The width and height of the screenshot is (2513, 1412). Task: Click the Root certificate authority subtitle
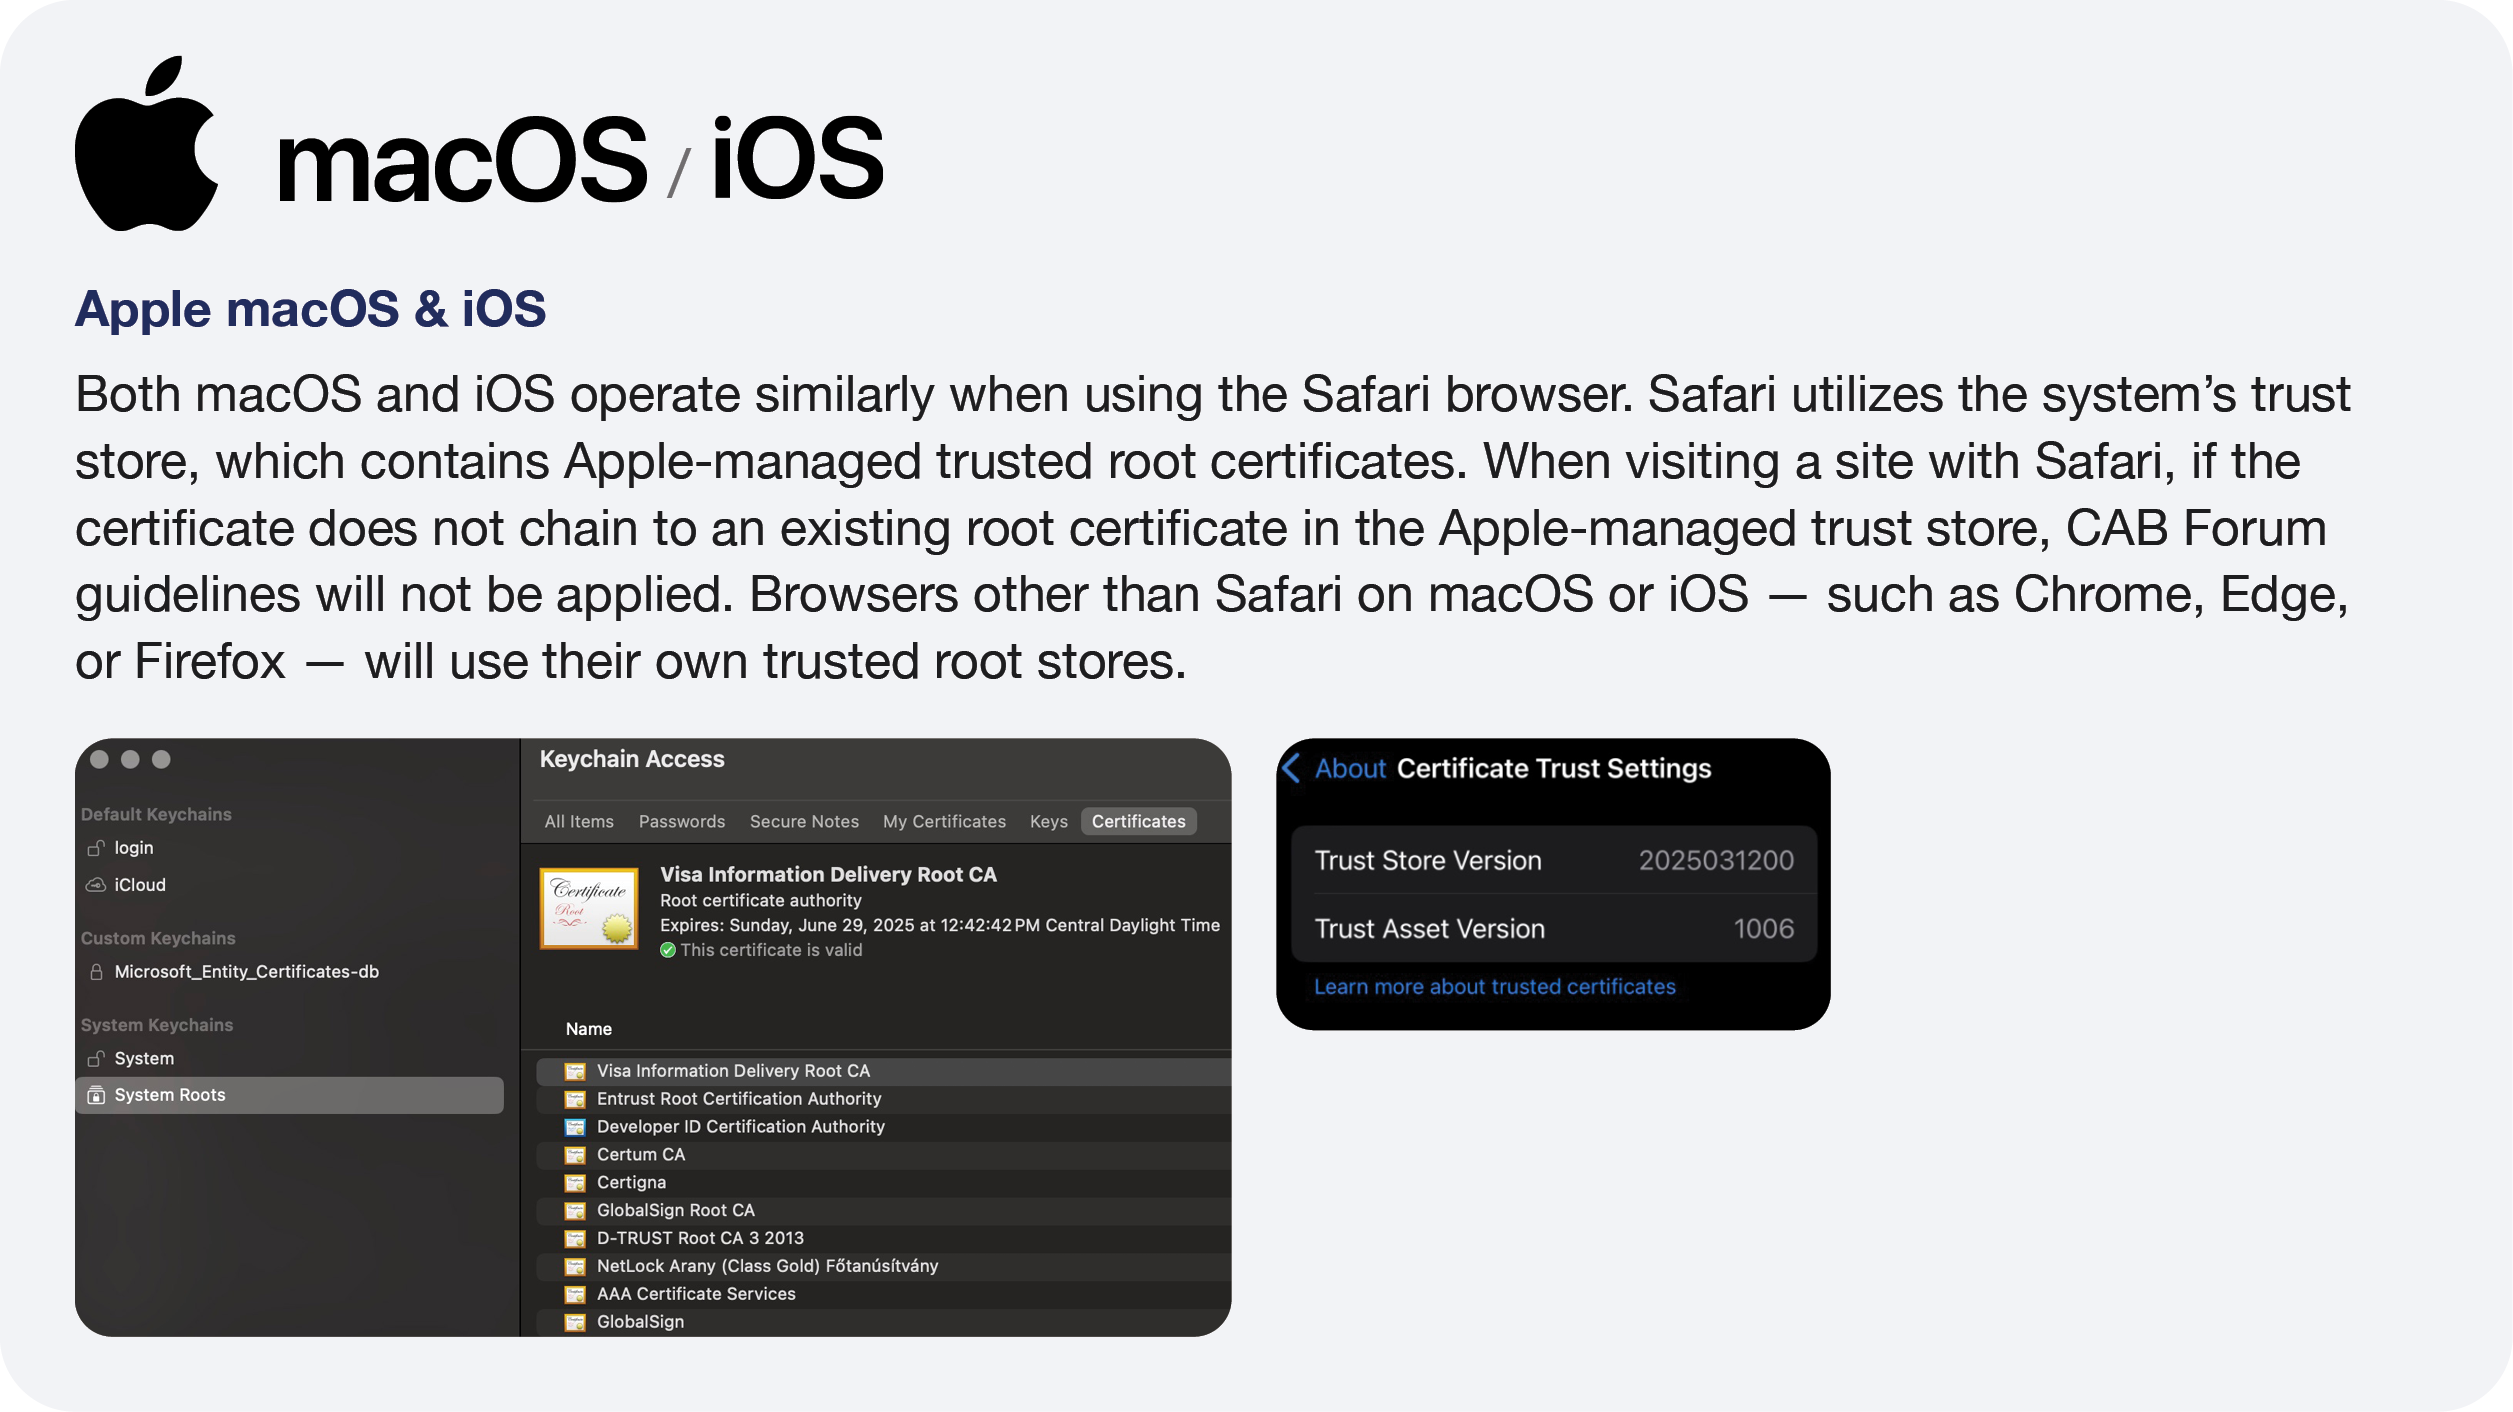click(x=761, y=901)
